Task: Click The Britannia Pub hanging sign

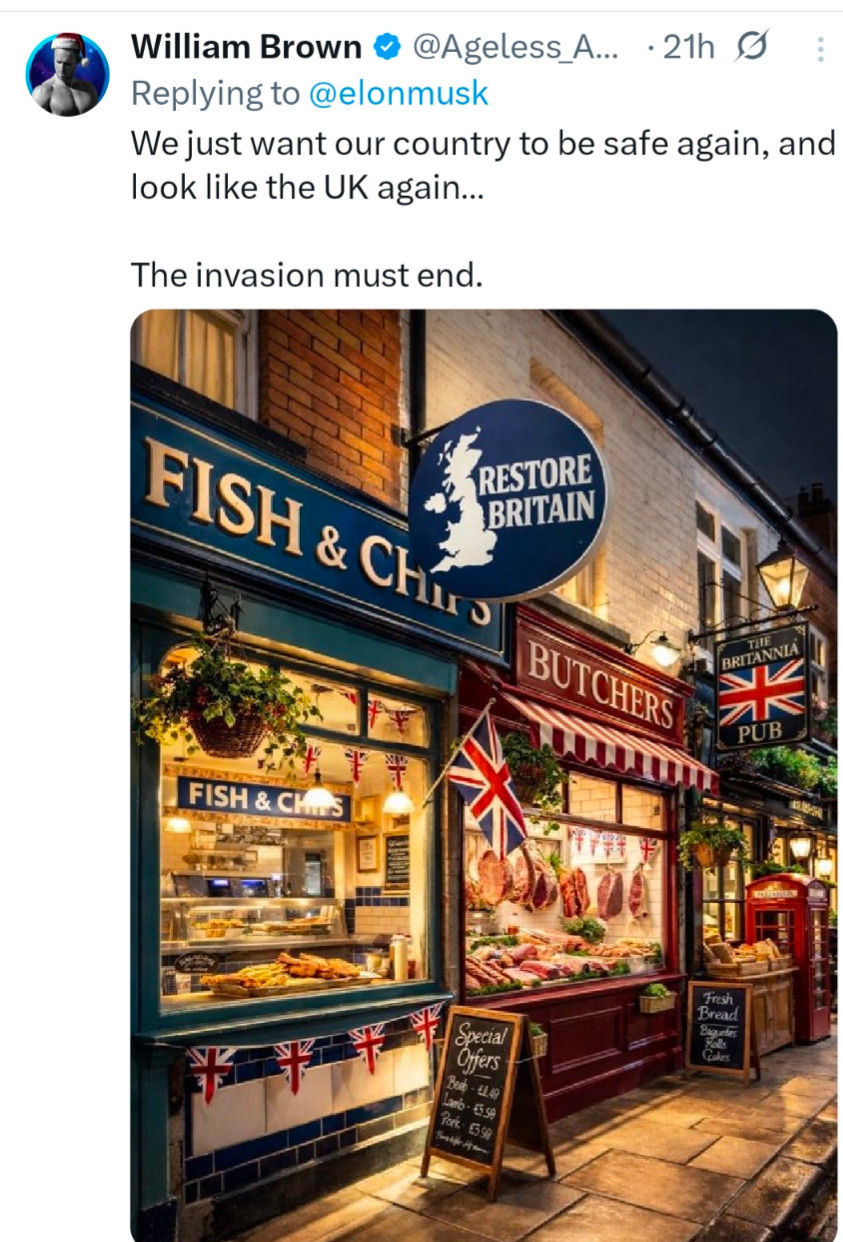Action: pyautogui.click(x=762, y=685)
